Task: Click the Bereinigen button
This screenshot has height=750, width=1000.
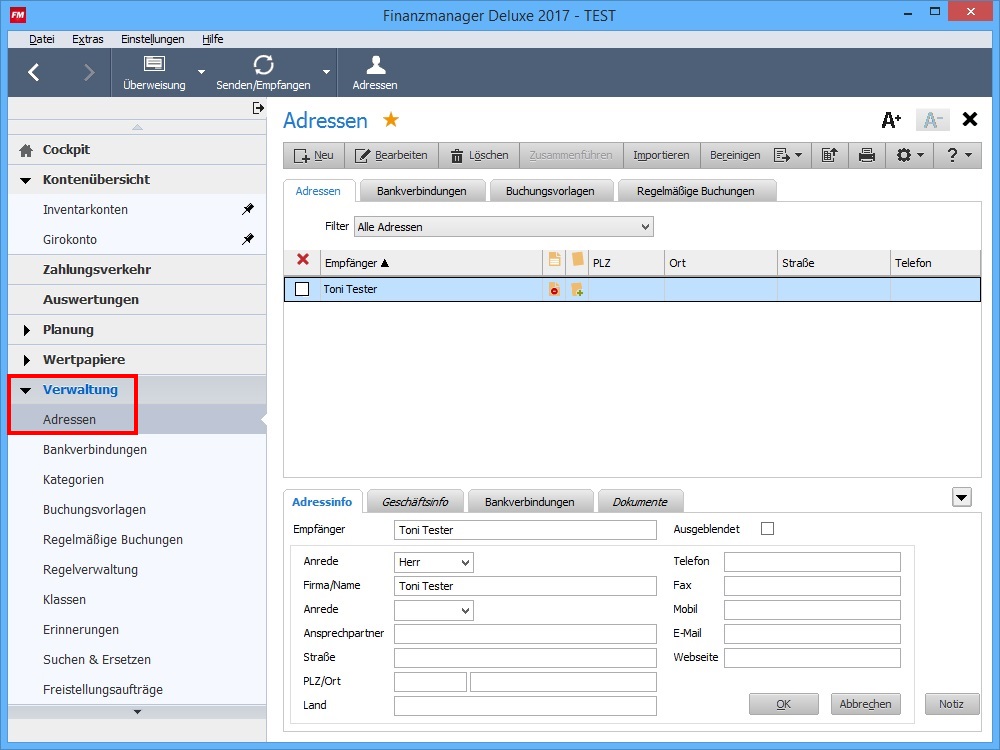Action: pos(735,155)
